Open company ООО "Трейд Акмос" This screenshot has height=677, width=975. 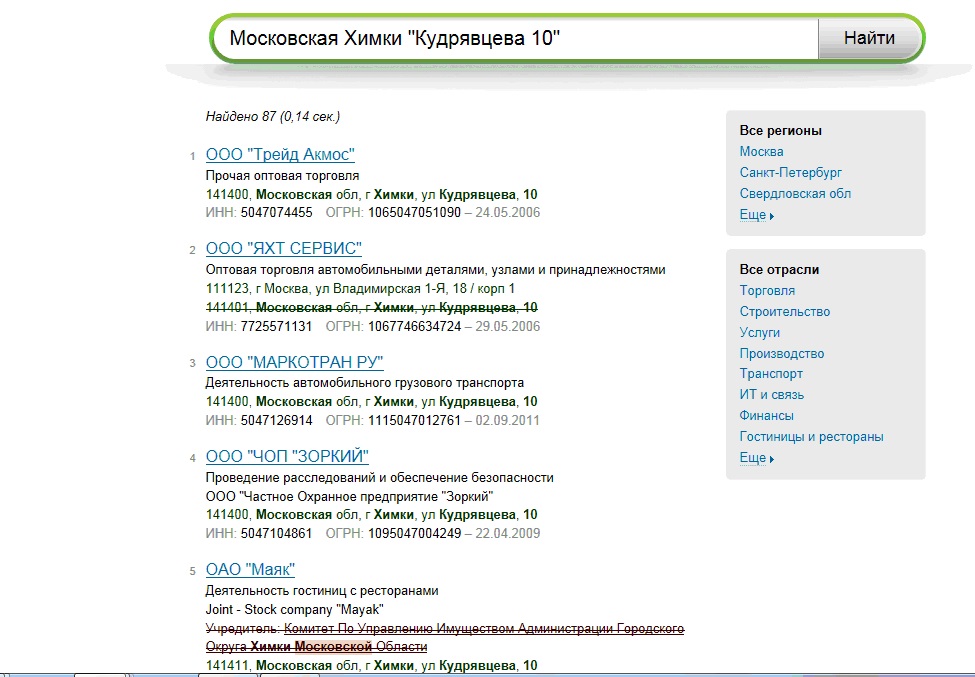point(280,154)
